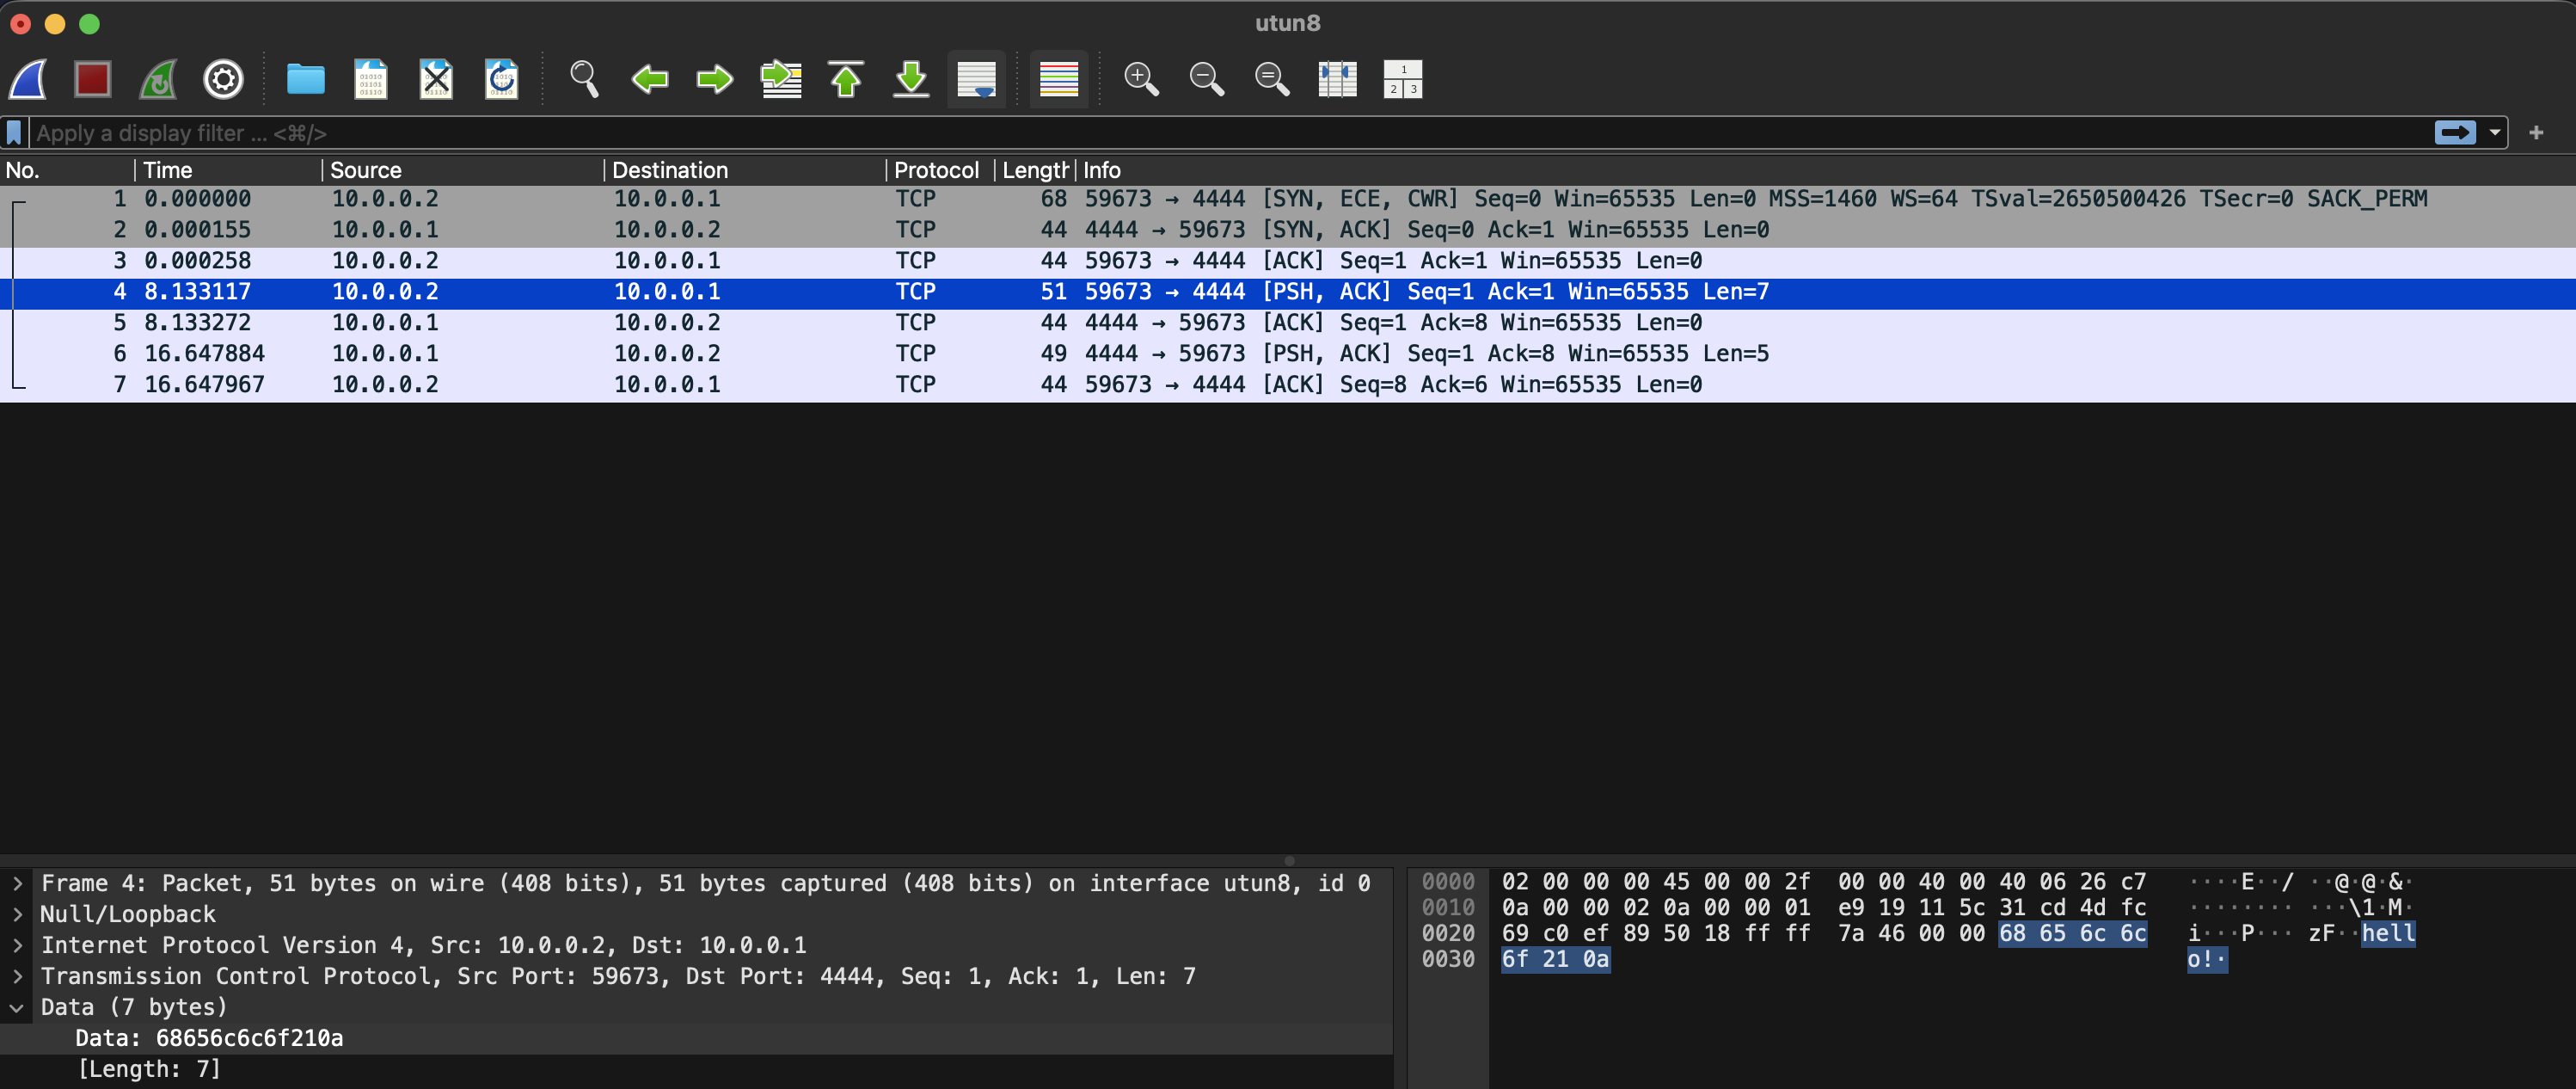The width and height of the screenshot is (2576, 1089).
Task: Click the ASCII 'hell' in bytes pane
Action: click(x=2388, y=934)
